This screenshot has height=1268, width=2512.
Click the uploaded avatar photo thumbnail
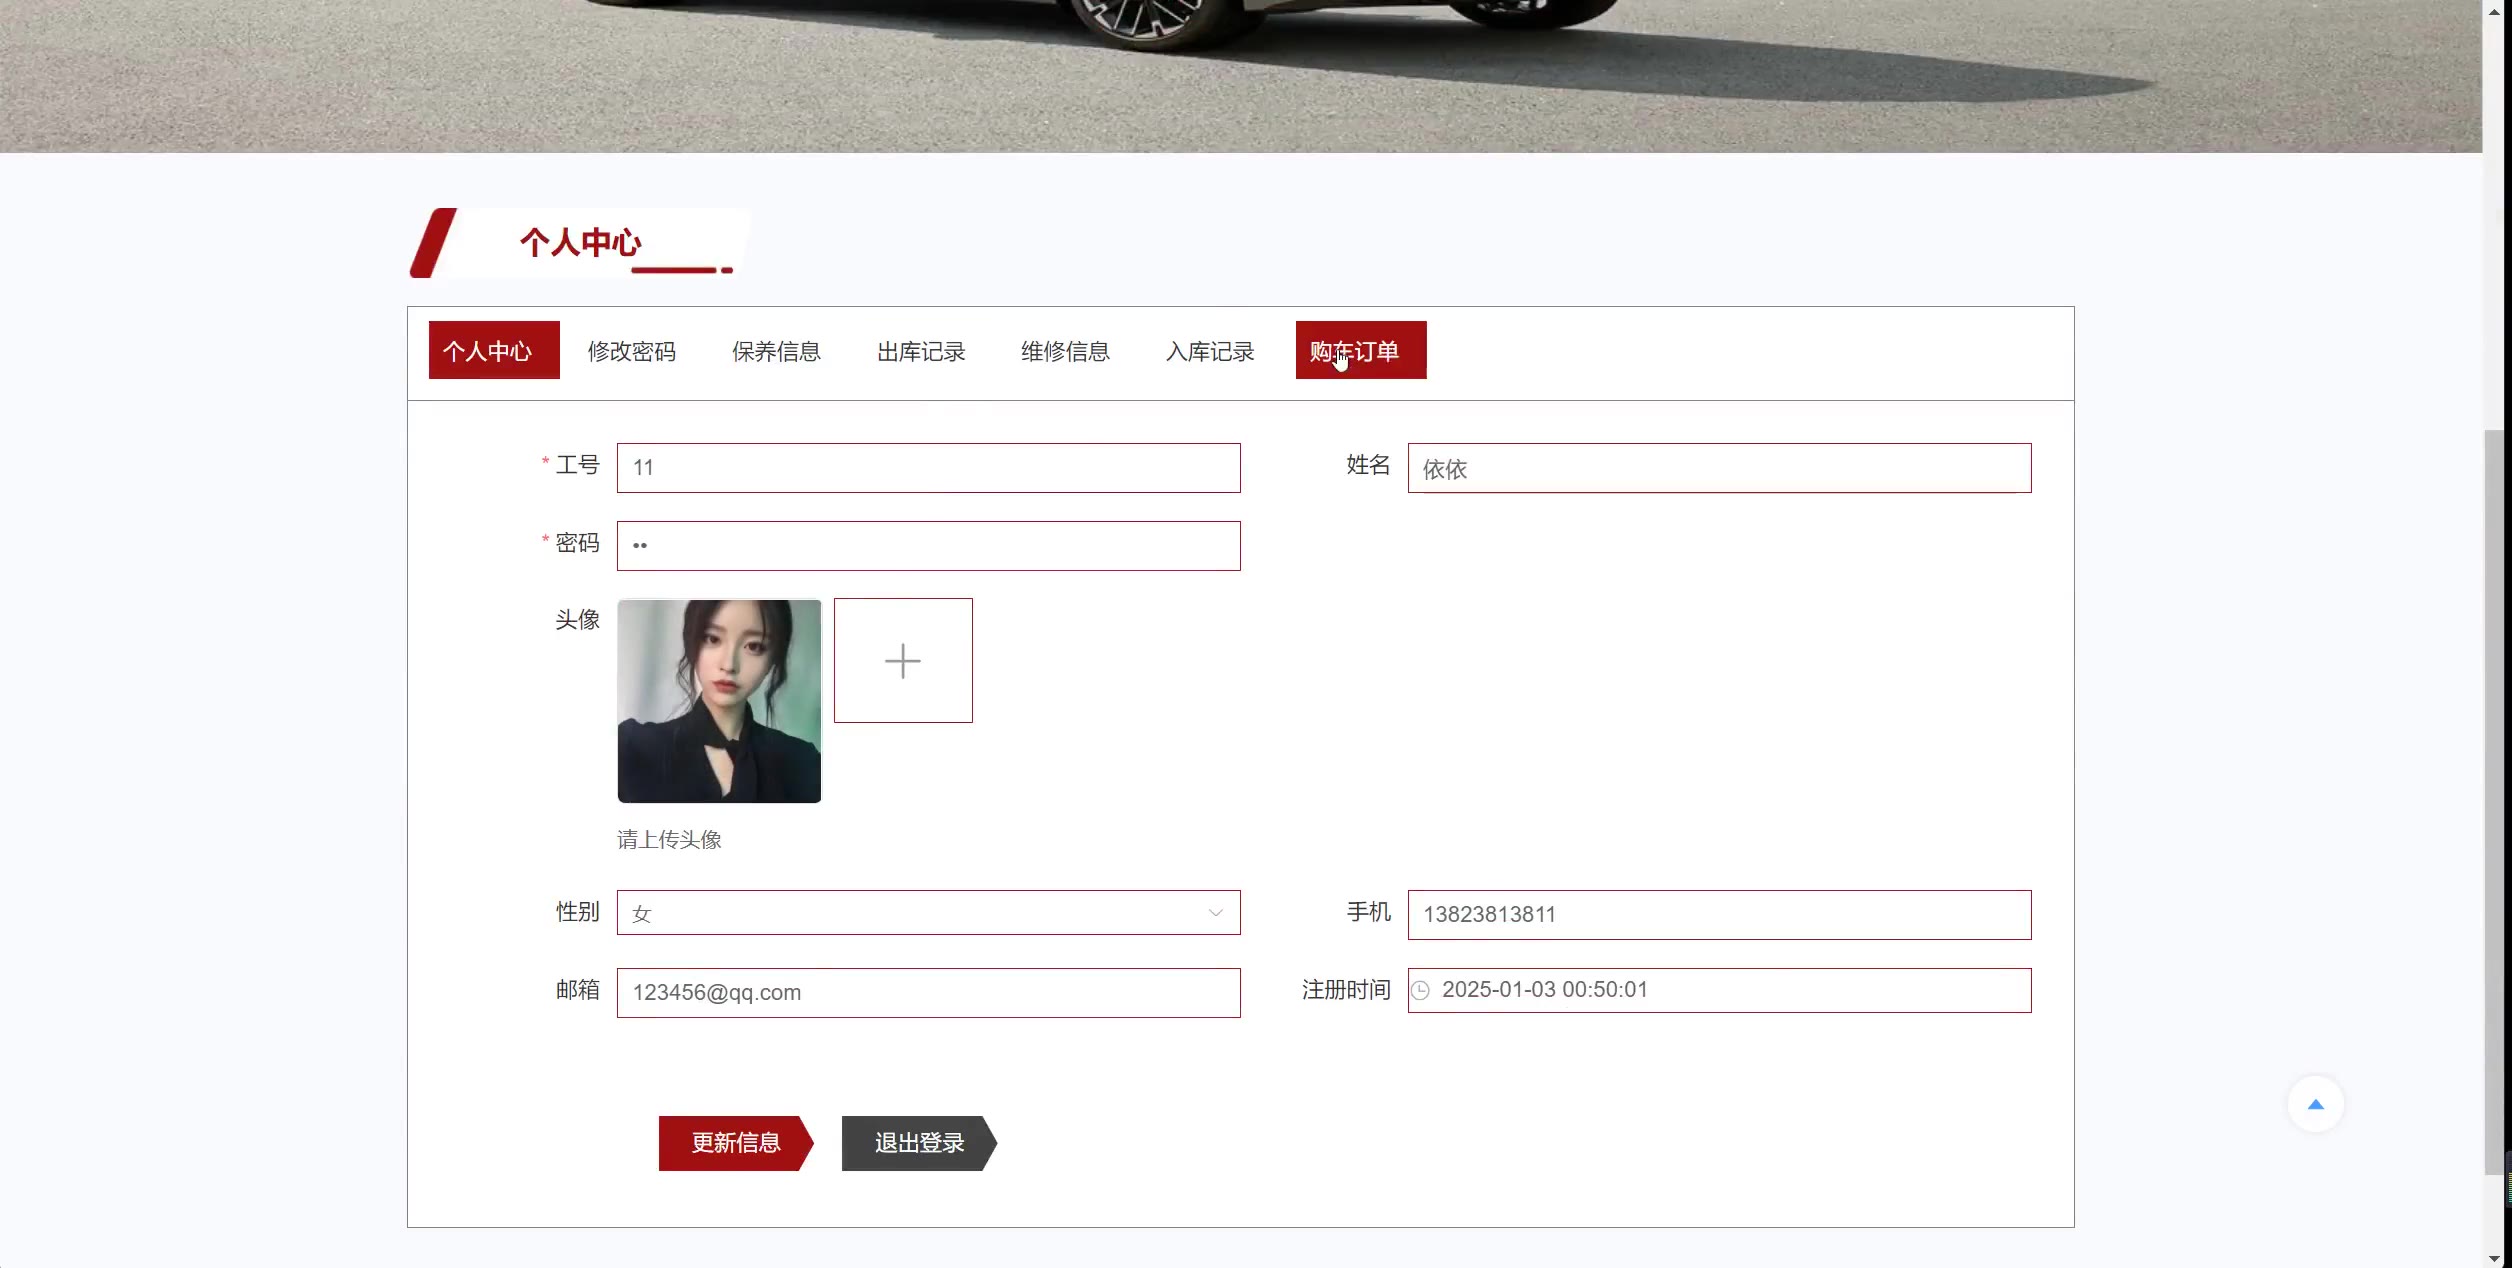[x=719, y=701]
